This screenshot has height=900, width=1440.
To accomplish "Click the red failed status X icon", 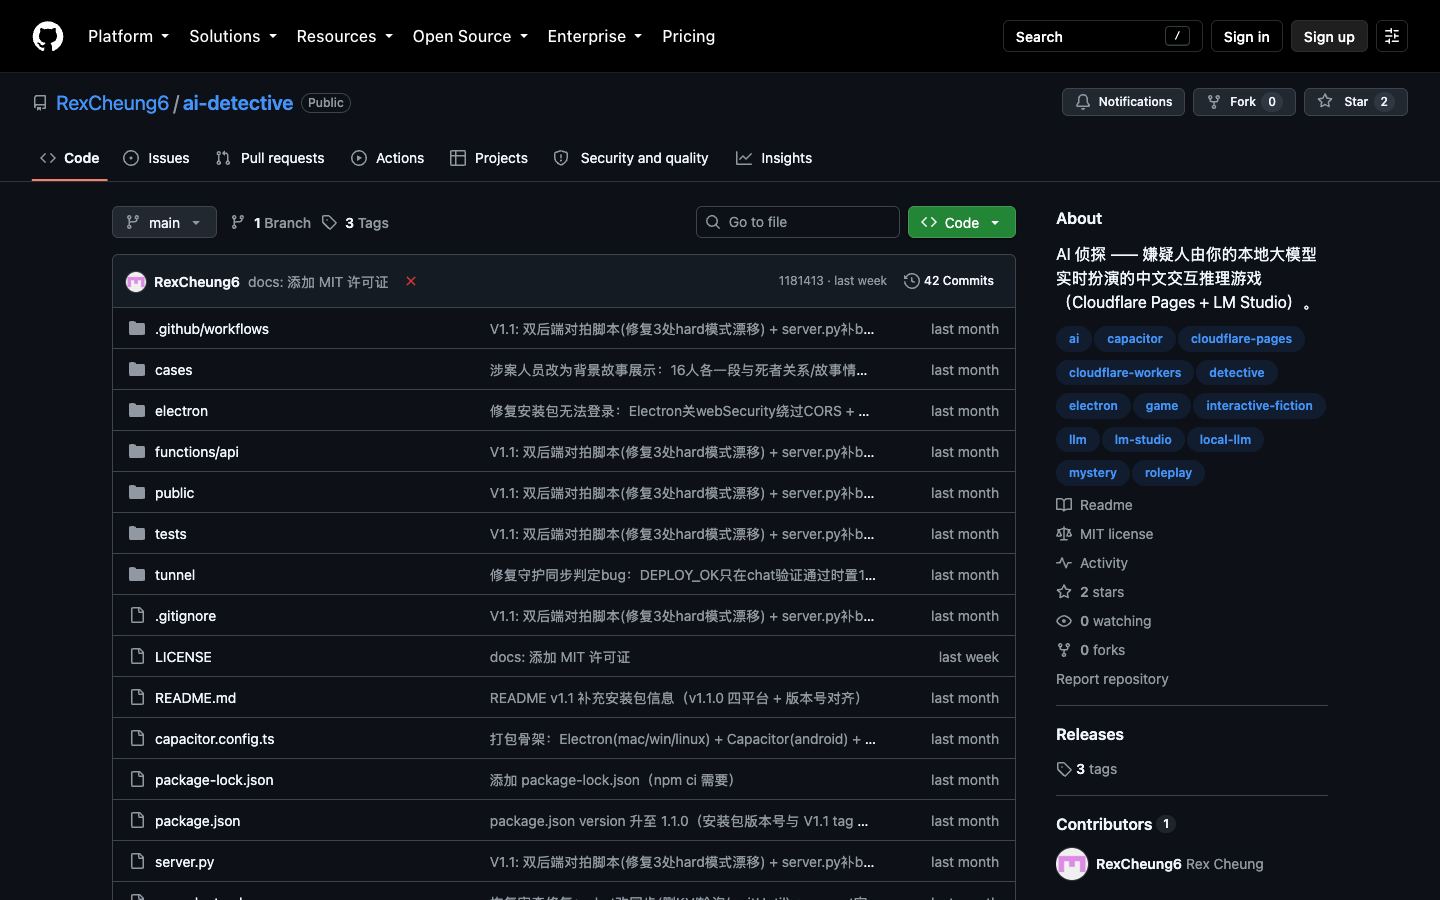I will tap(411, 281).
